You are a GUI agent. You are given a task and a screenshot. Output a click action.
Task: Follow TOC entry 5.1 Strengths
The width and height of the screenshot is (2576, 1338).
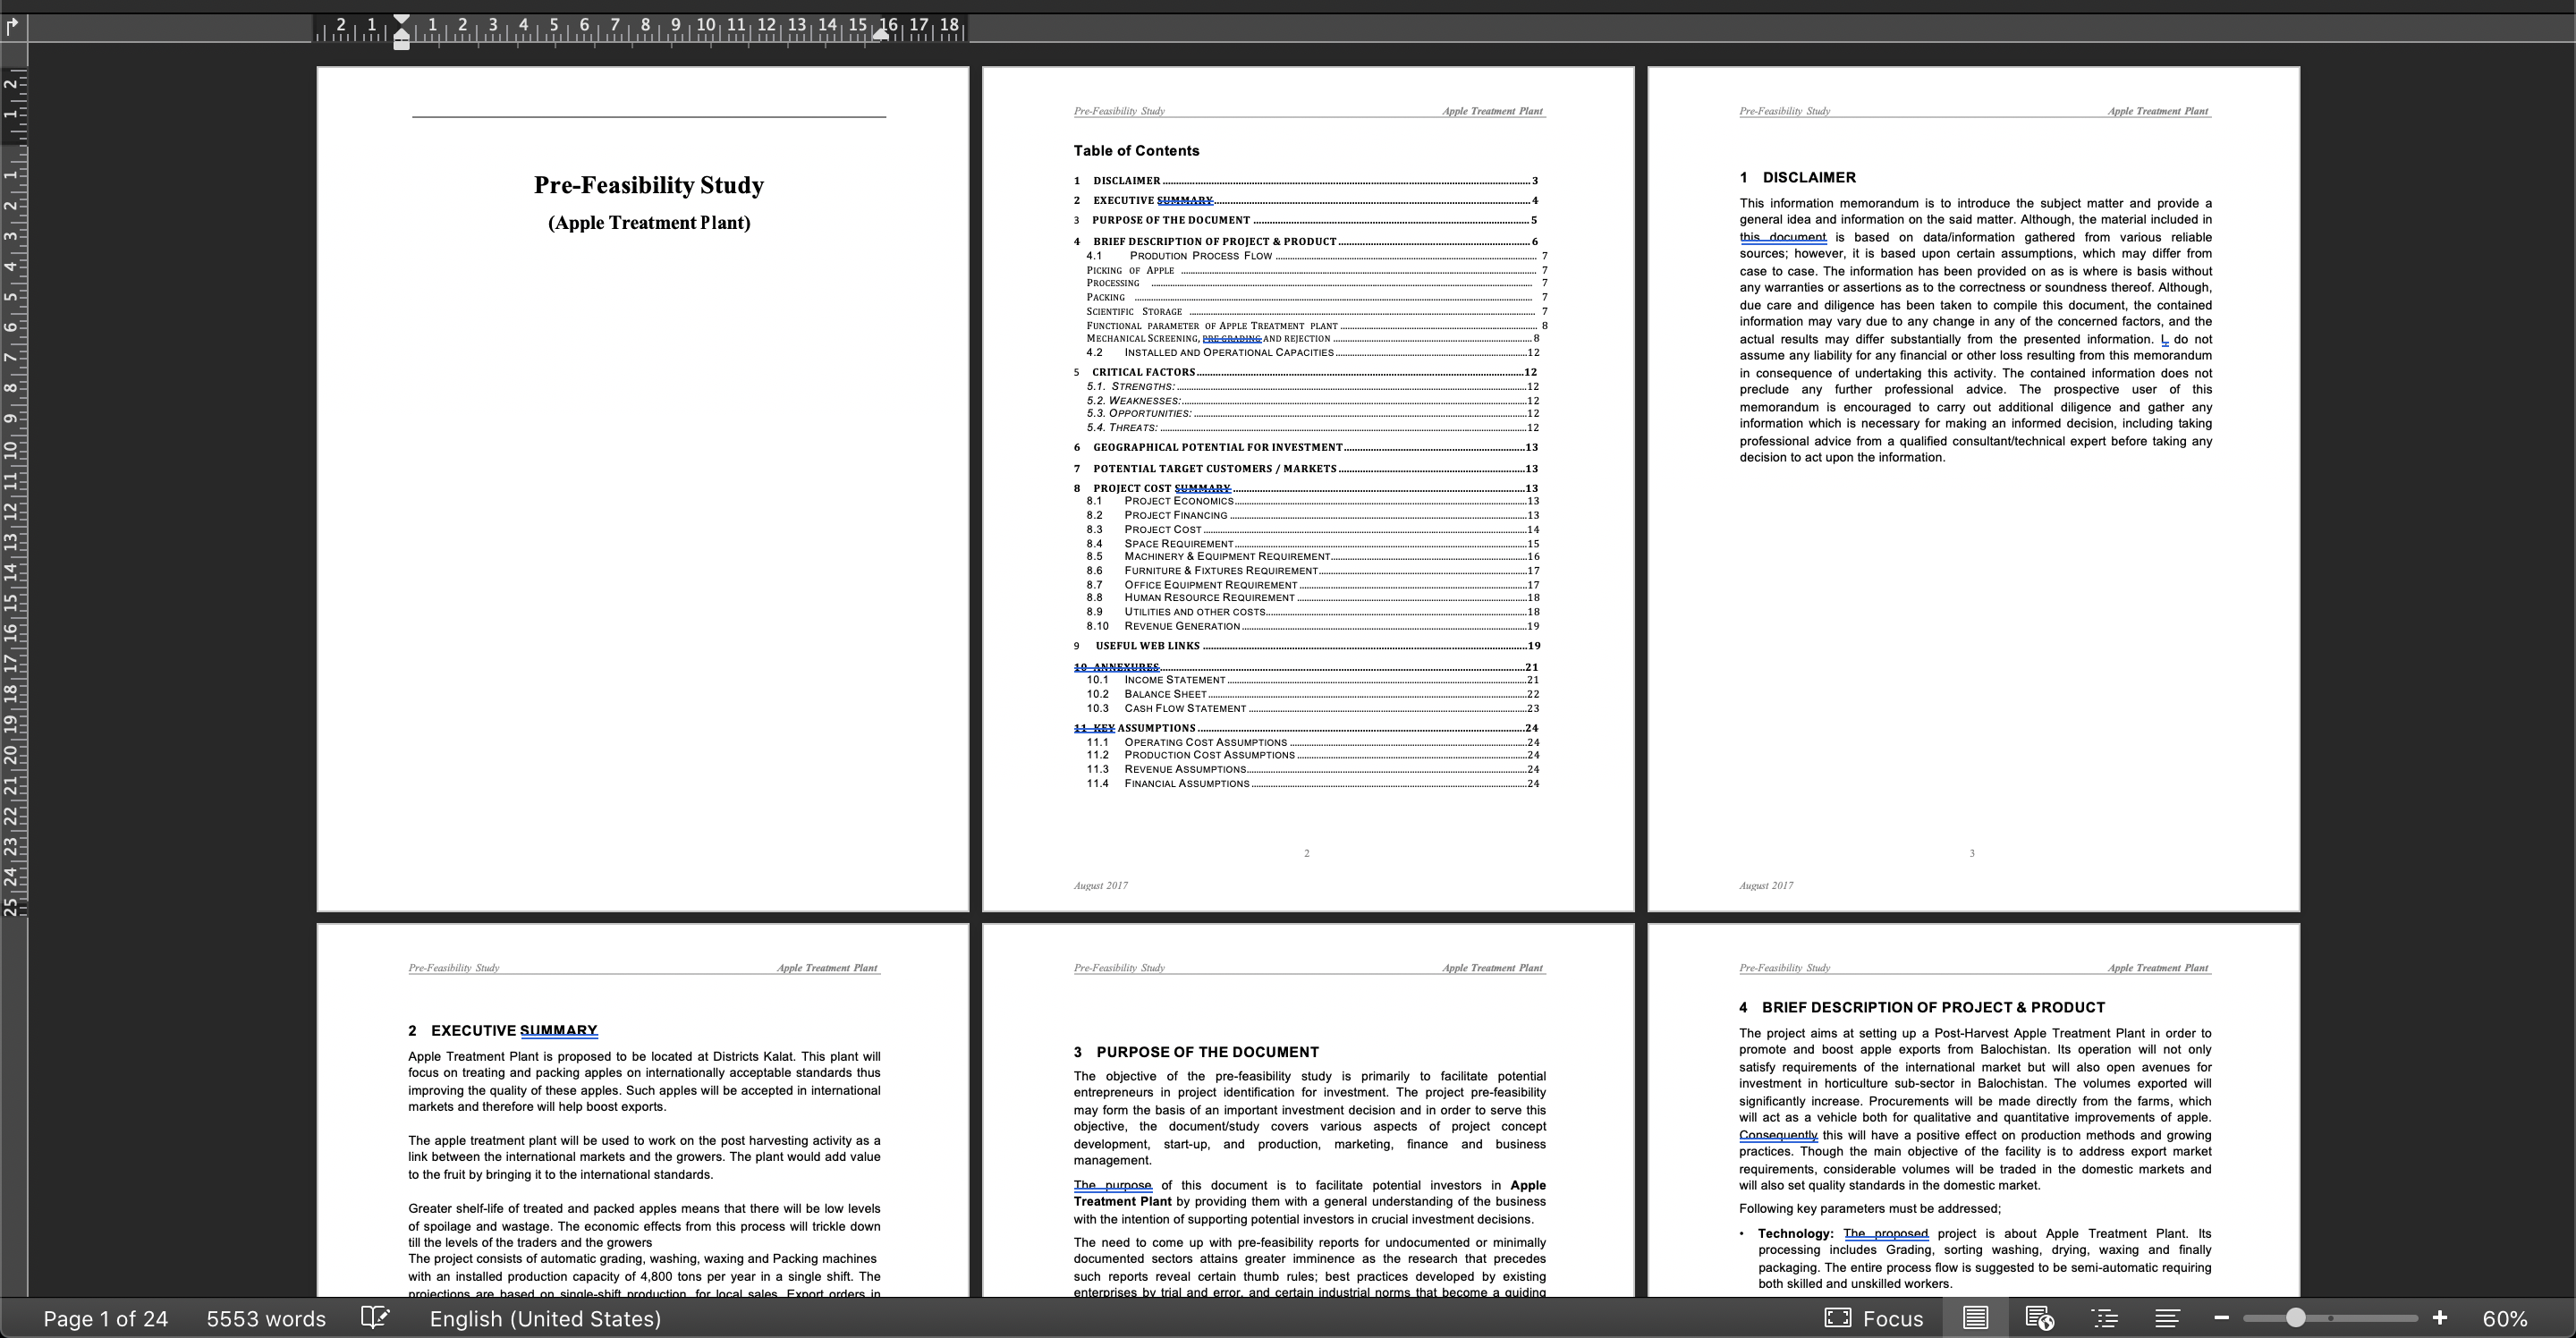pos(1313,386)
